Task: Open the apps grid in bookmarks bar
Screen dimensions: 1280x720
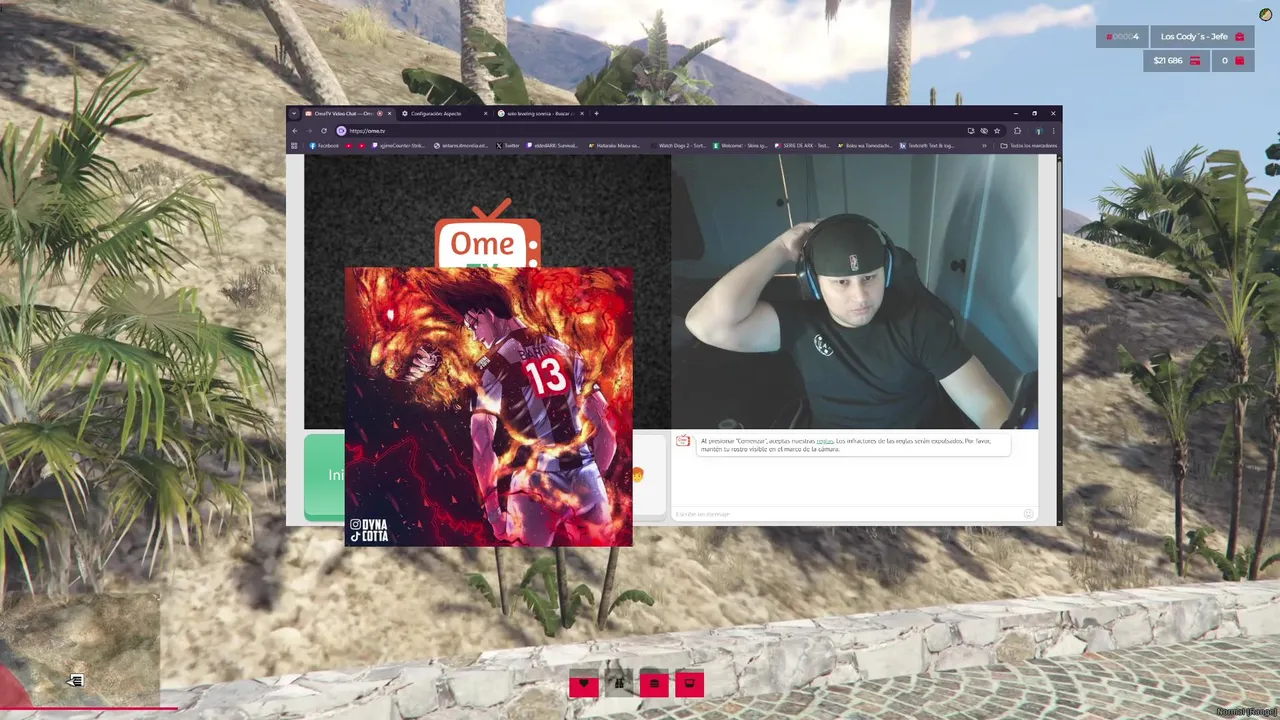Action: pos(294,146)
